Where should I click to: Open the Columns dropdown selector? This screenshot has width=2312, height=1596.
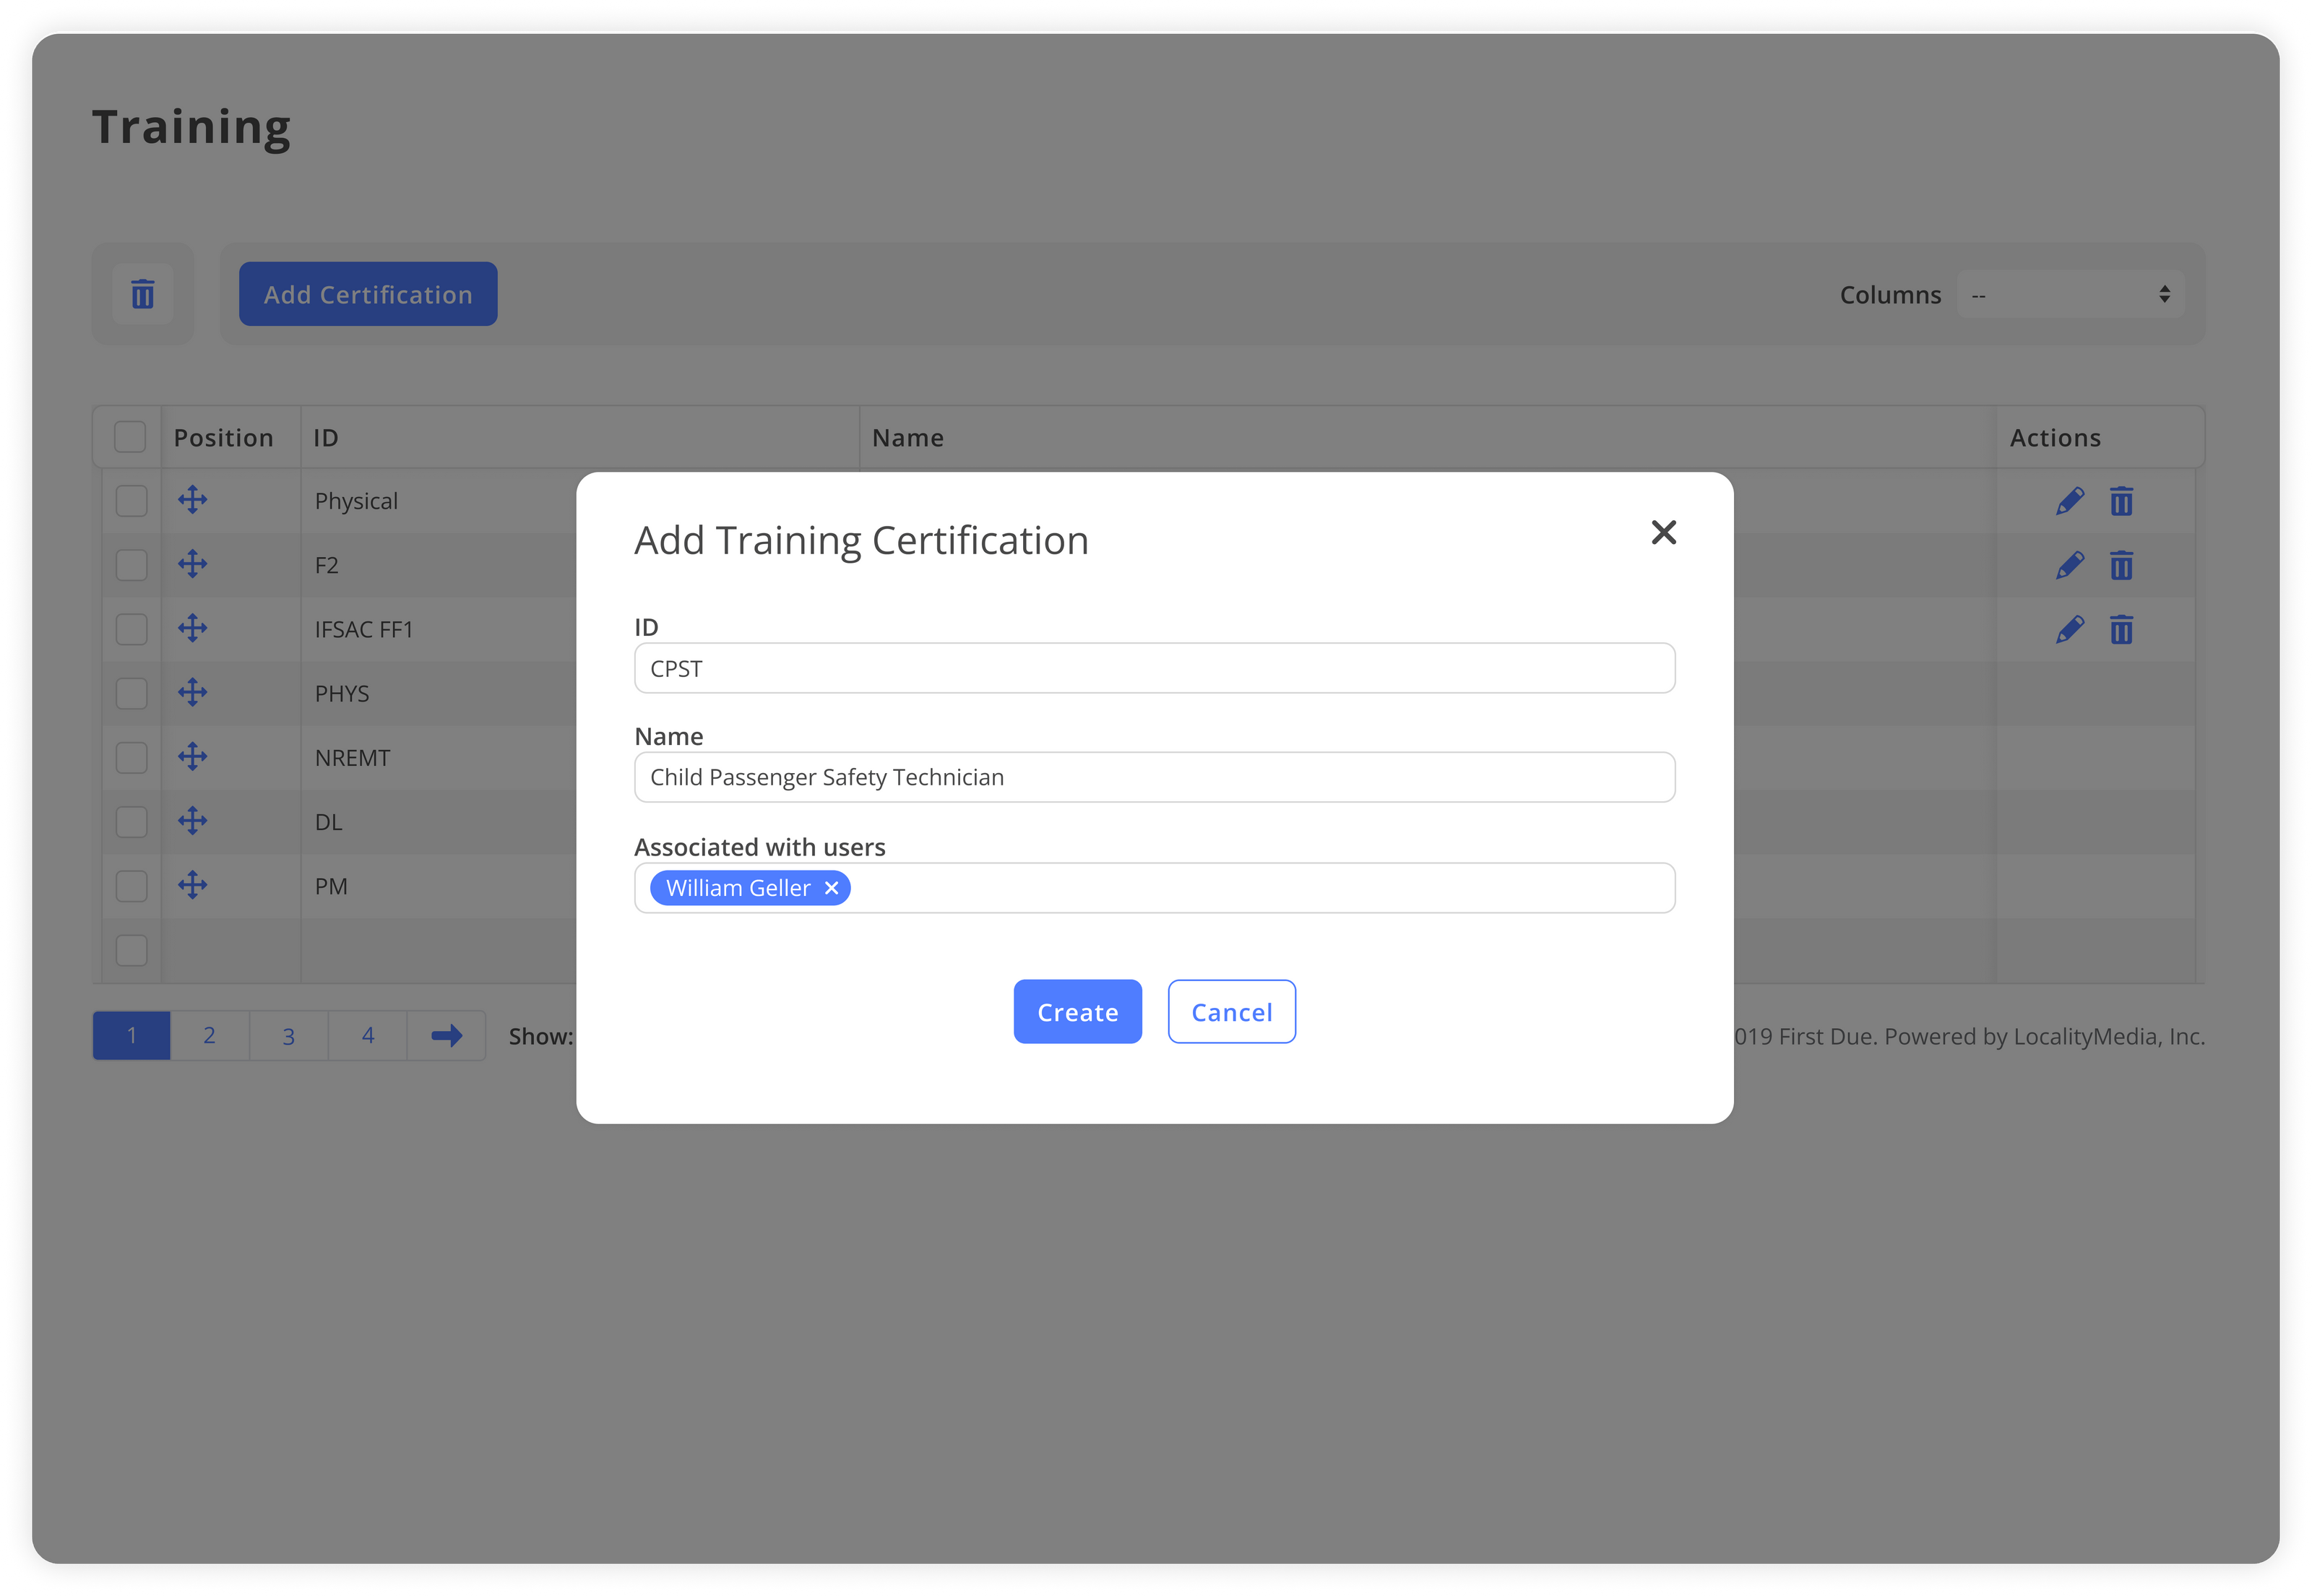pos(2070,294)
